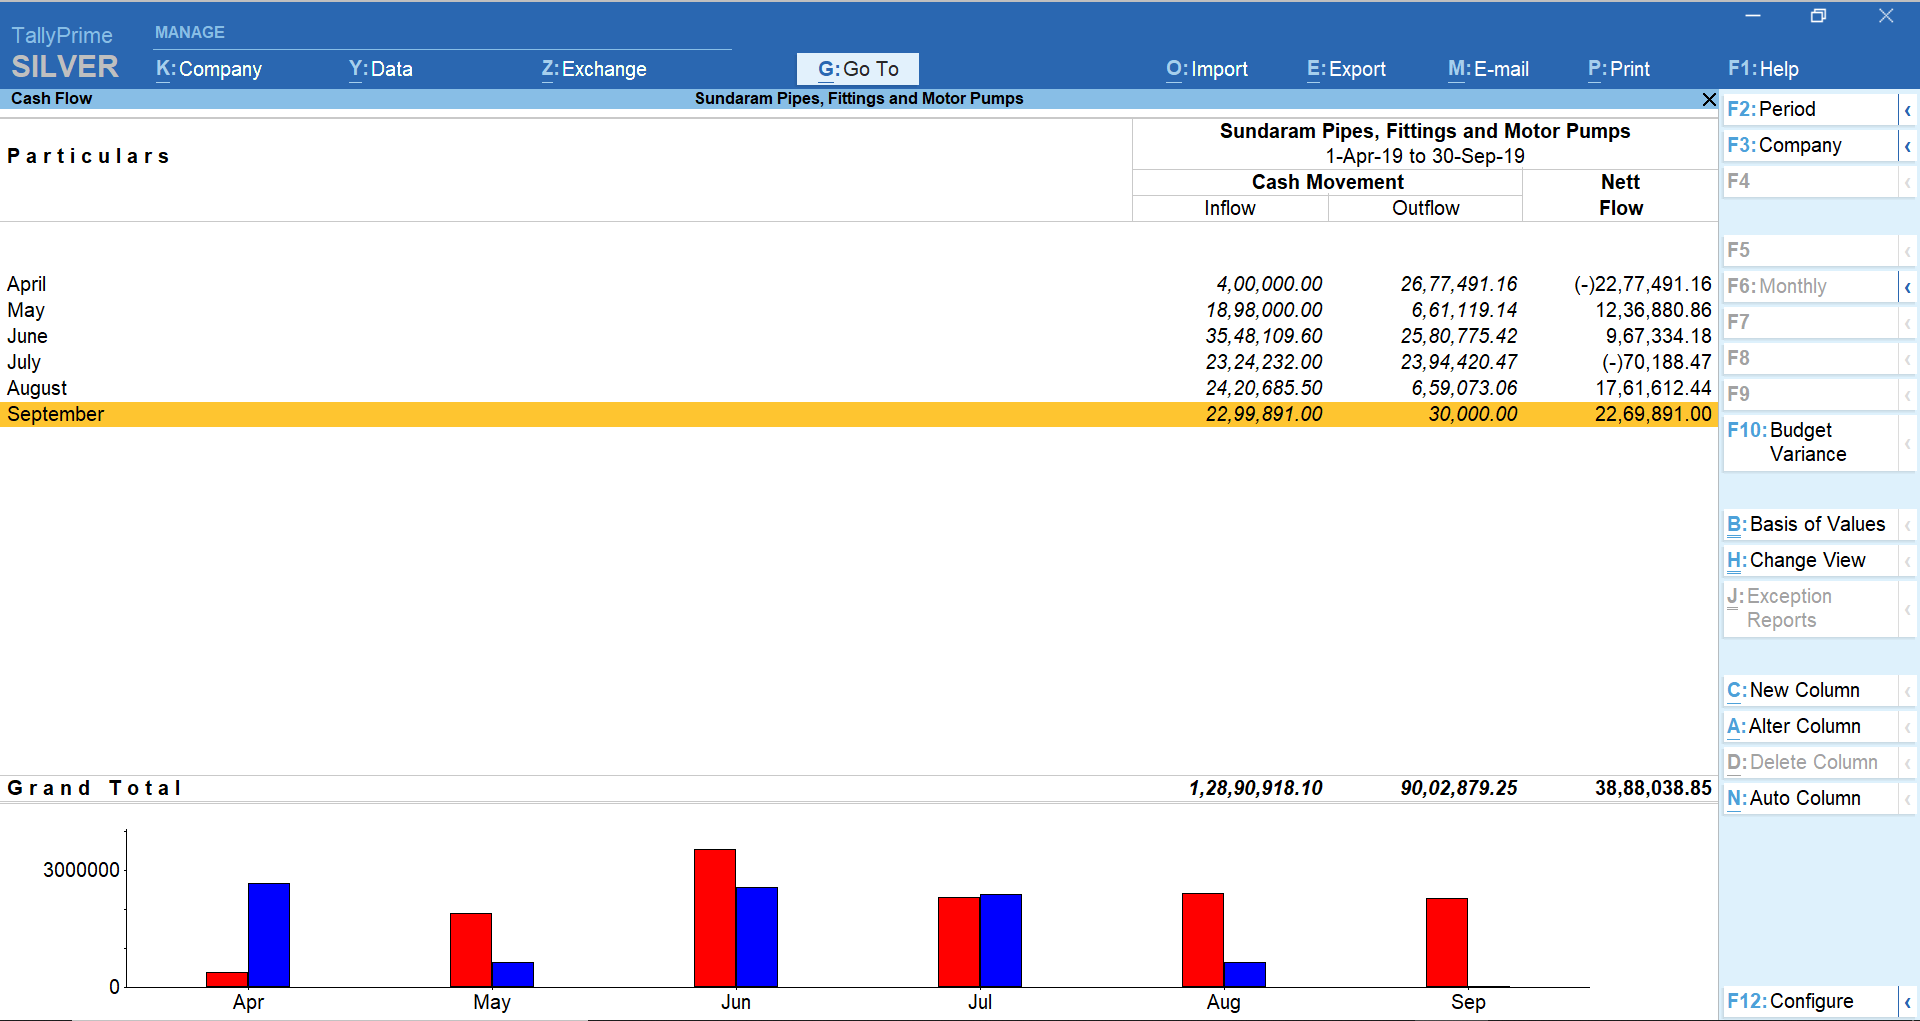
Task: Open the E: Export menu
Action: pos(1345,69)
